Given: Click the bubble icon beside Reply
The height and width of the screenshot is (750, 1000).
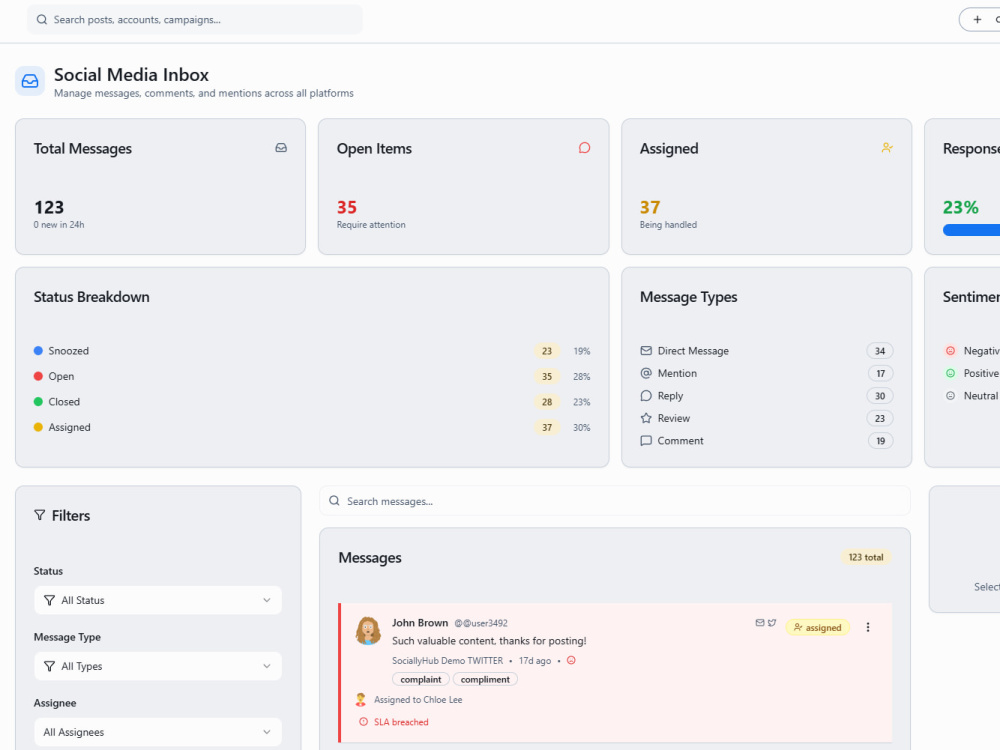Looking at the screenshot, I should point(646,395).
